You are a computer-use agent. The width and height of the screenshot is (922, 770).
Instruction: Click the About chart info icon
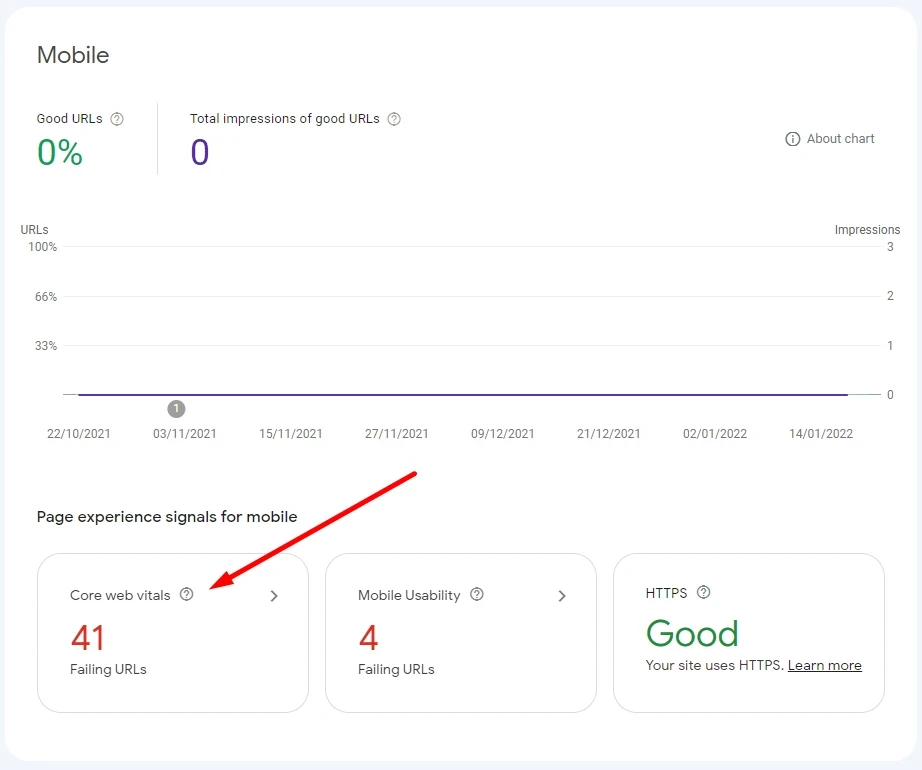click(793, 139)
